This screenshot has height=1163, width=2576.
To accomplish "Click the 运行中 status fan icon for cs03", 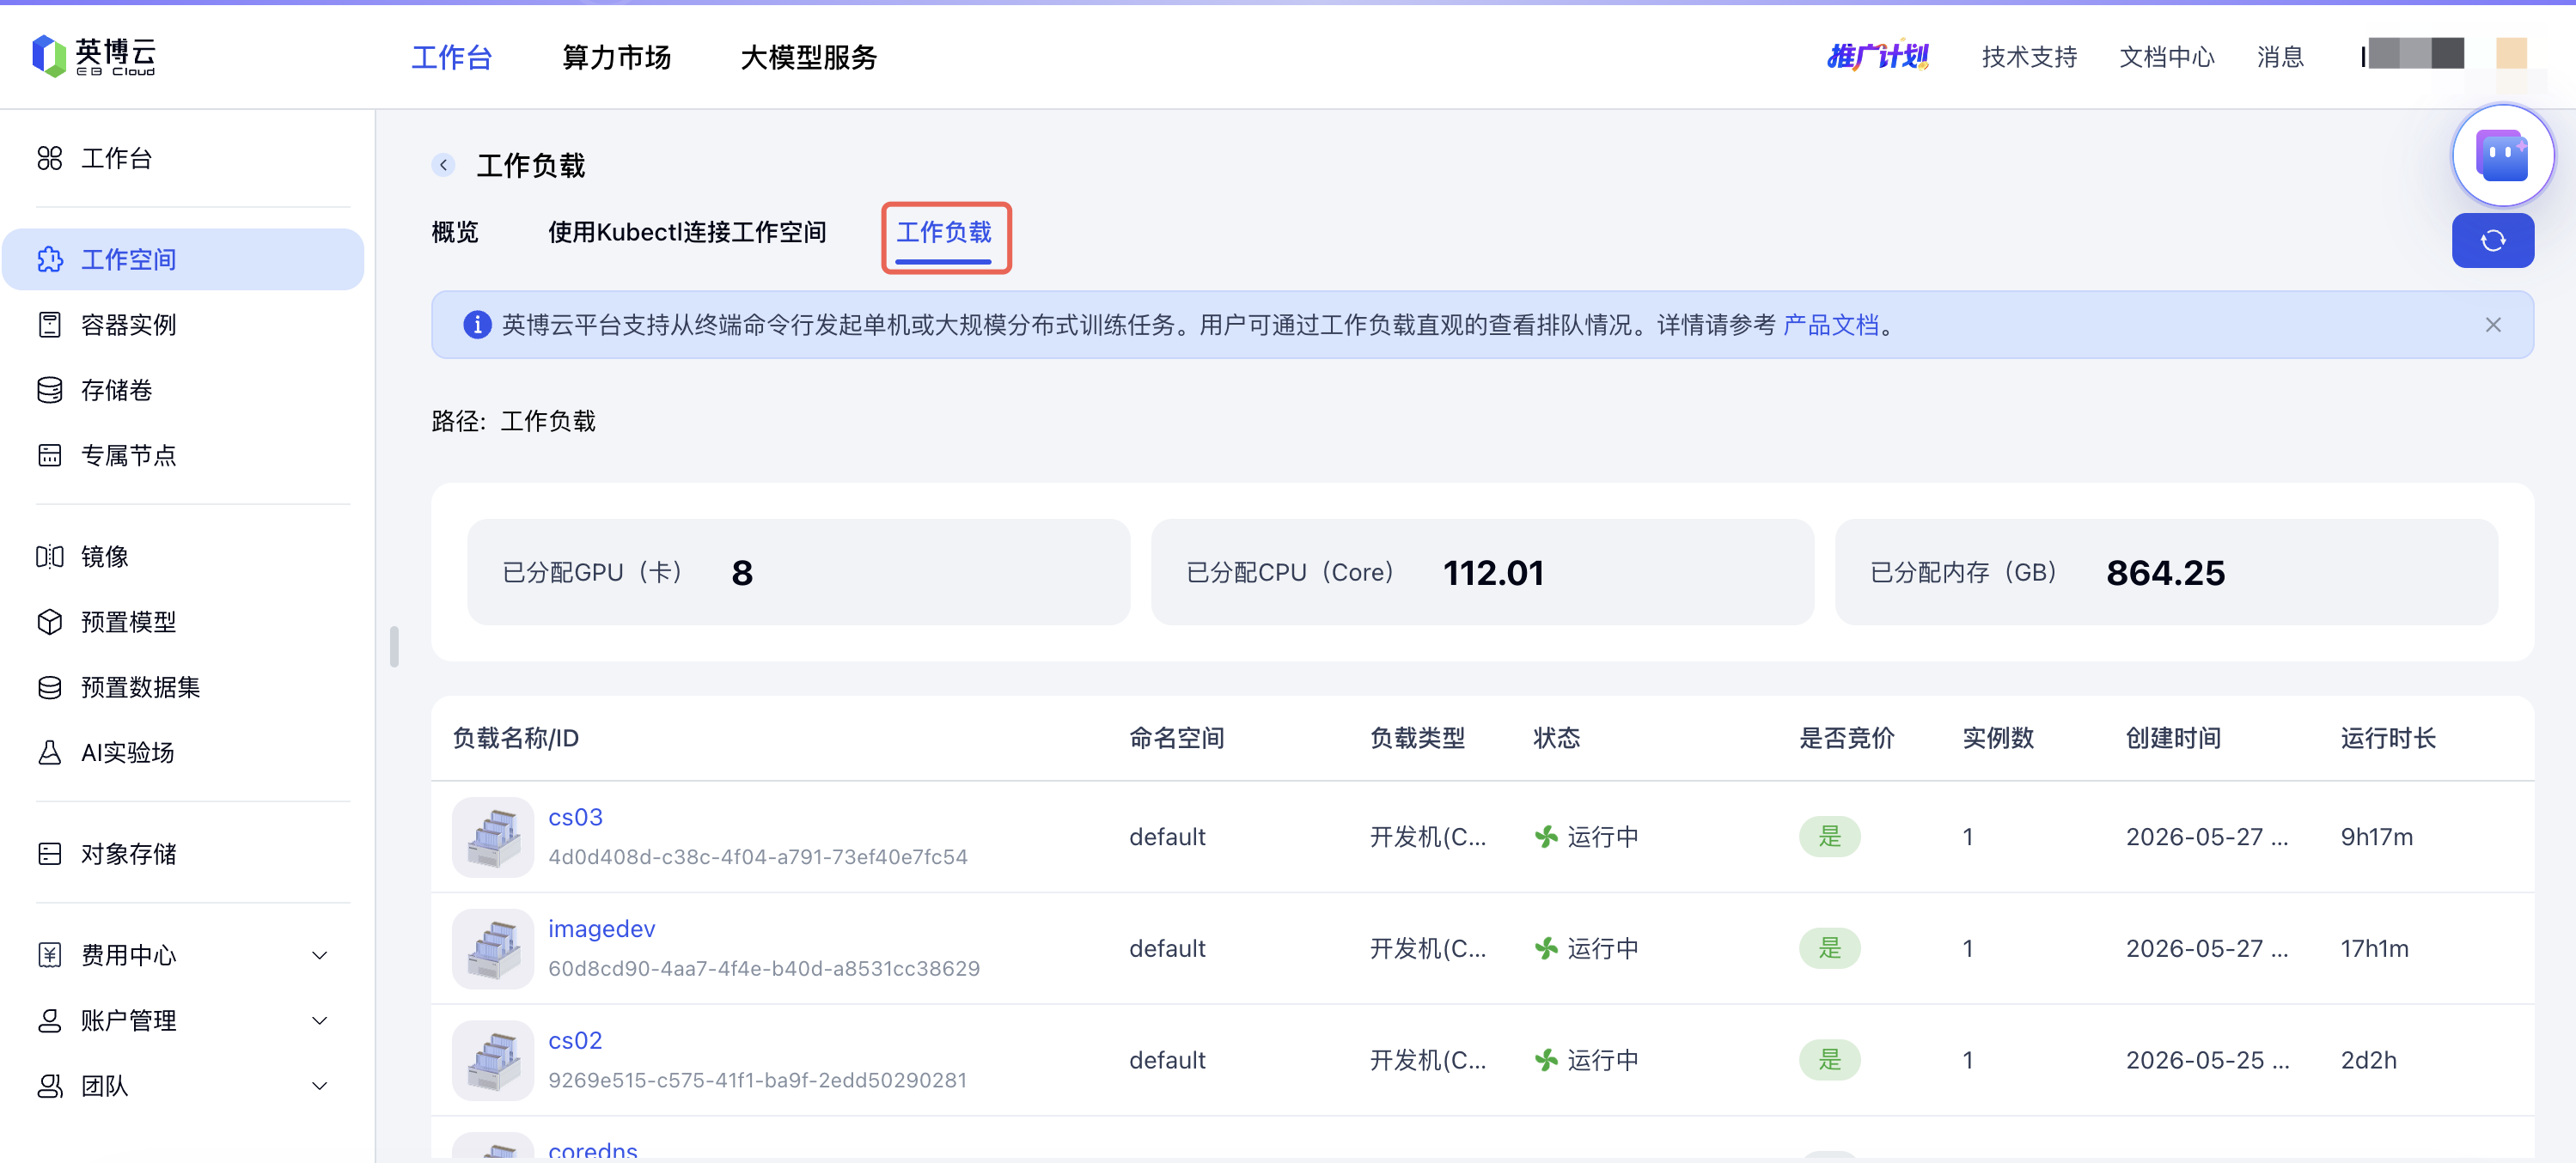I will click(x=1546, y=837).
